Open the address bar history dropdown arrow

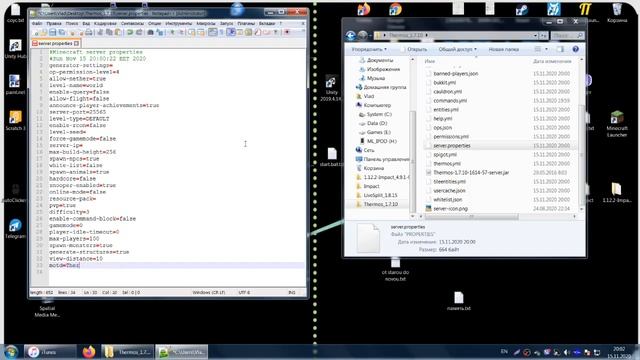pos(535,36)
